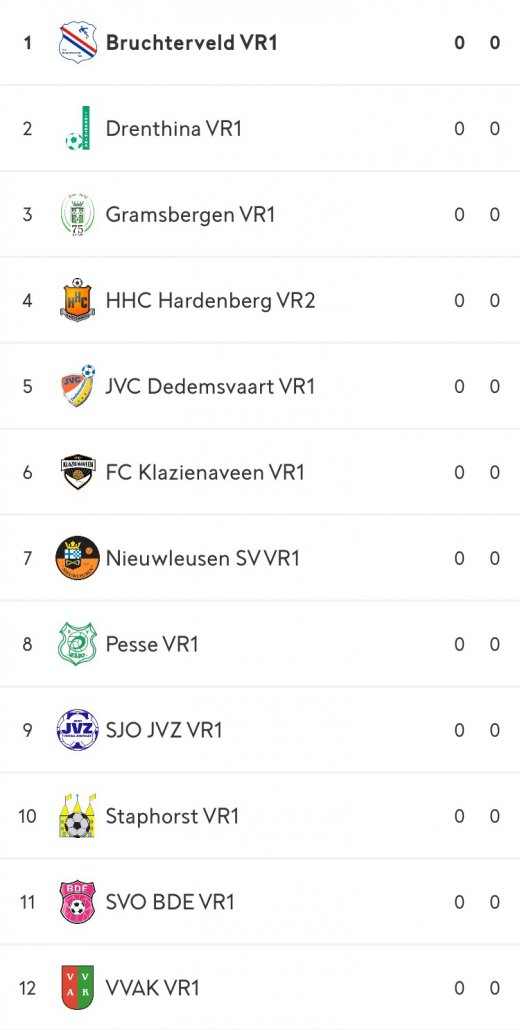Click the SJO JVZ blue round logo
Image resolution: width=520 pixels, height=1030 pixels.
[x=77, y=730]
